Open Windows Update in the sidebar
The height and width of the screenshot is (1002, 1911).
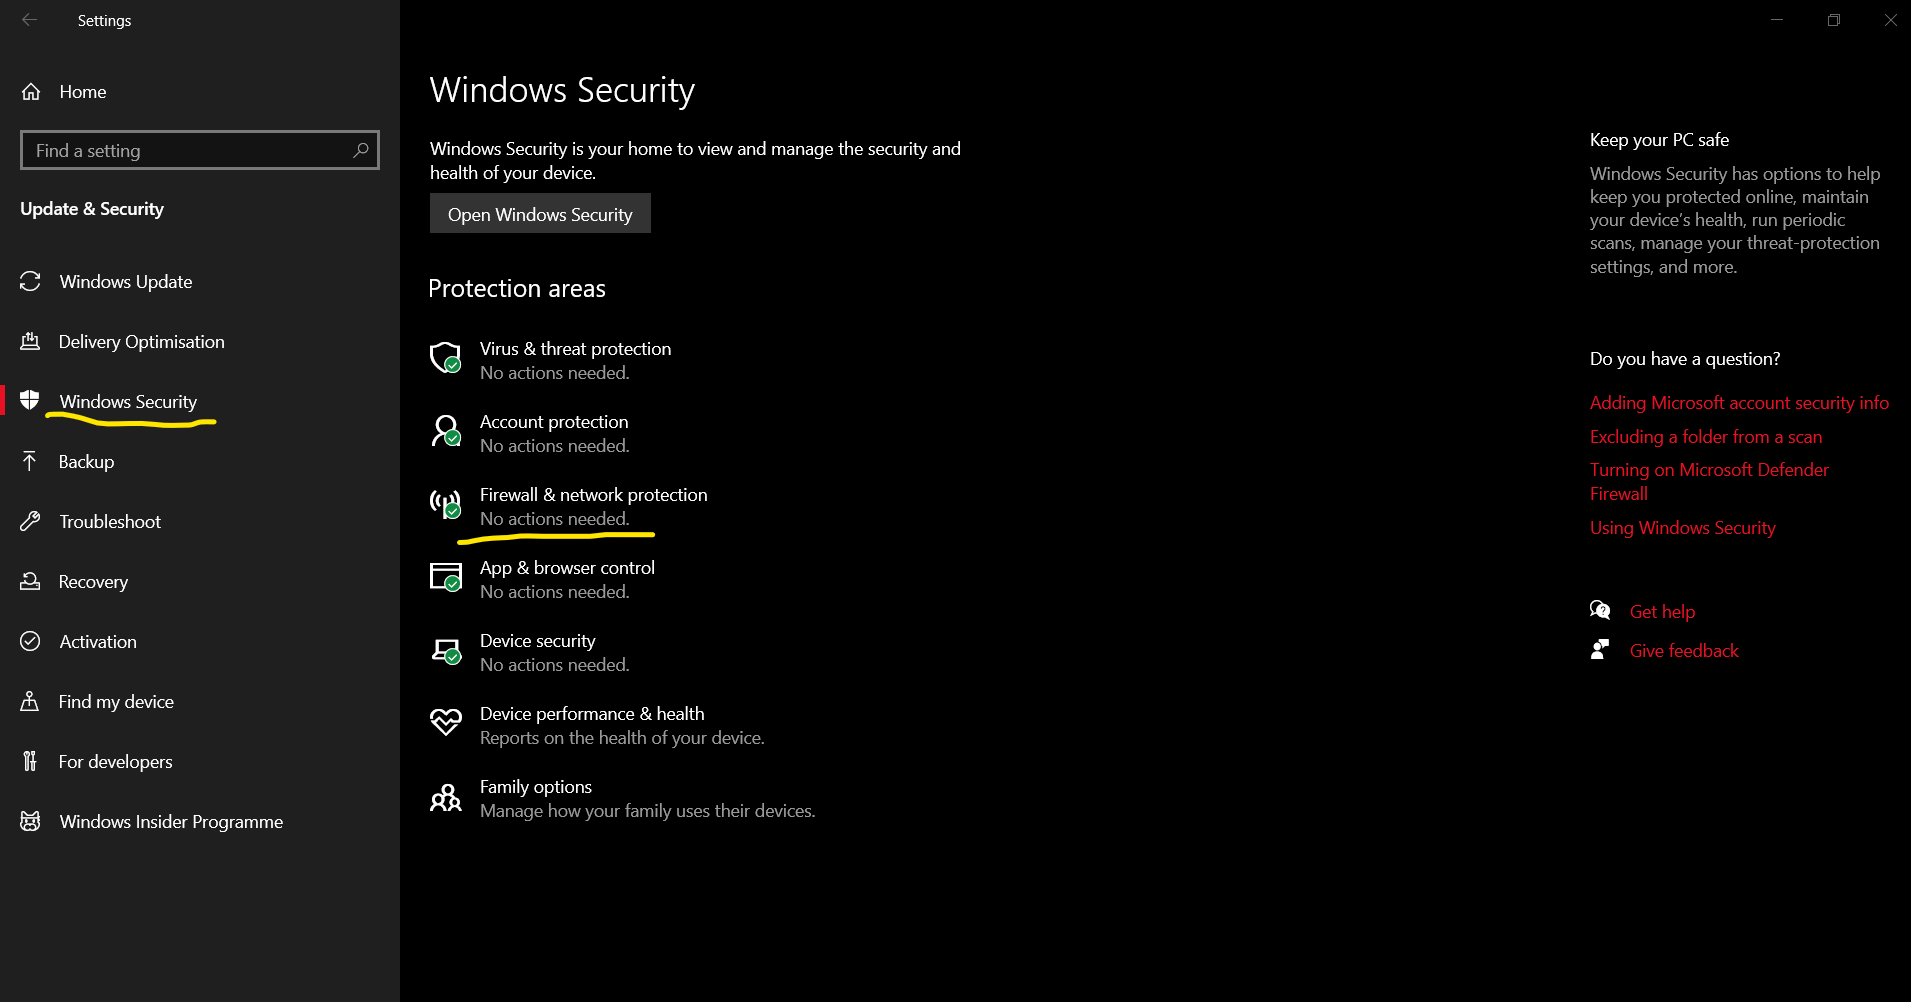pos(125,282)
